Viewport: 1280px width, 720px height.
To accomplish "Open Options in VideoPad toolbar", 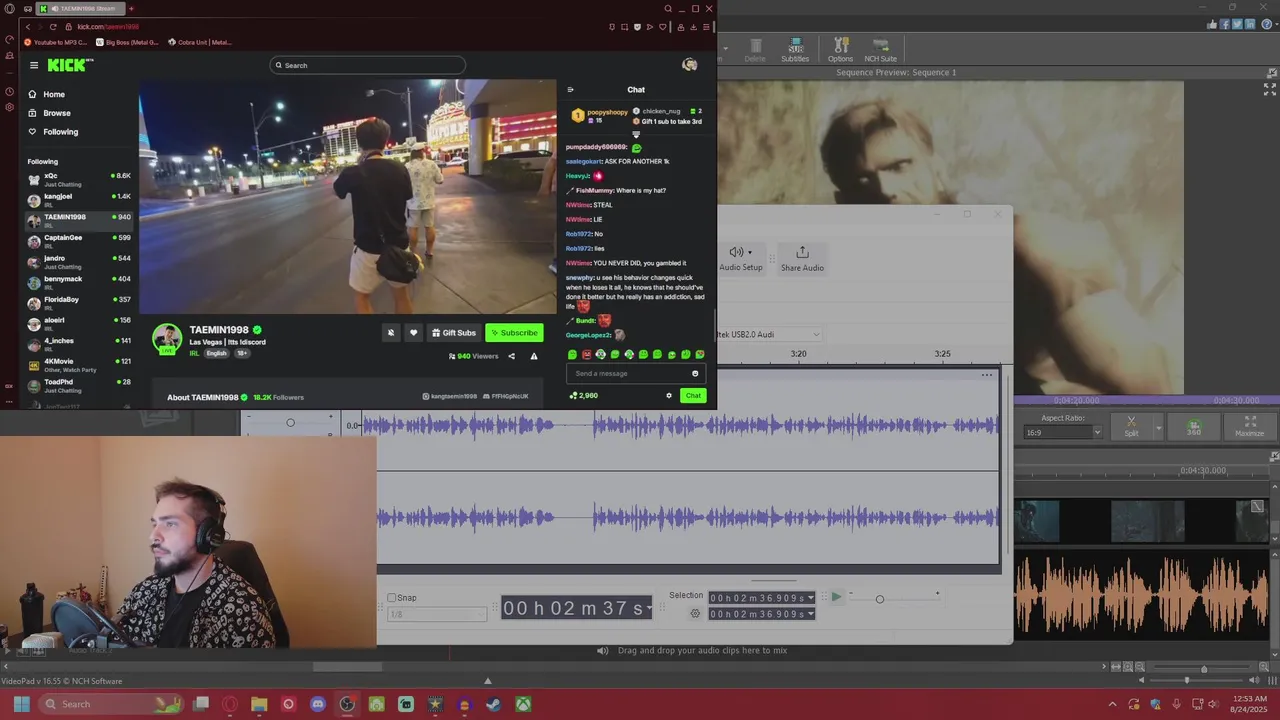I will [840, 50].
